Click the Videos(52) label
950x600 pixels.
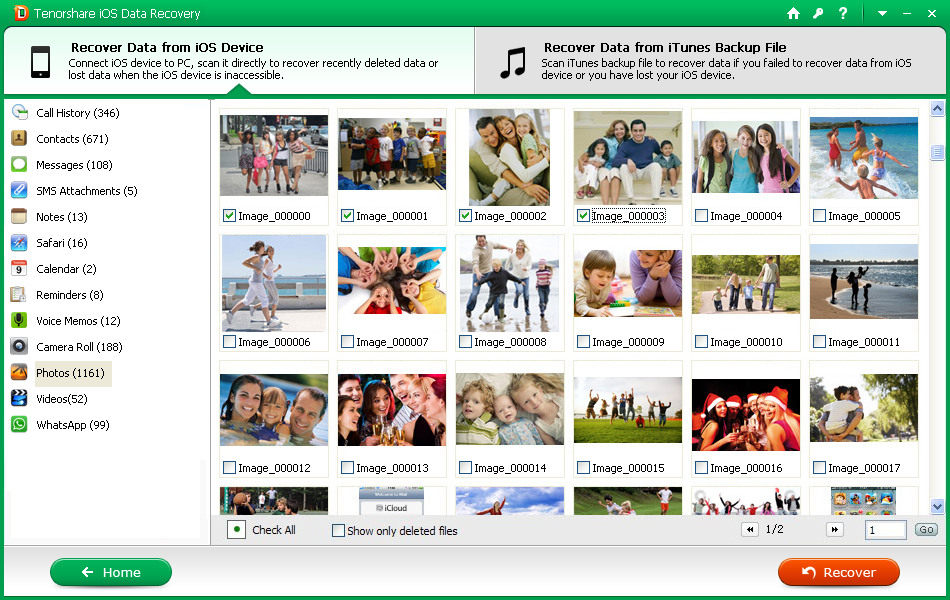click(x=62, y=399)
